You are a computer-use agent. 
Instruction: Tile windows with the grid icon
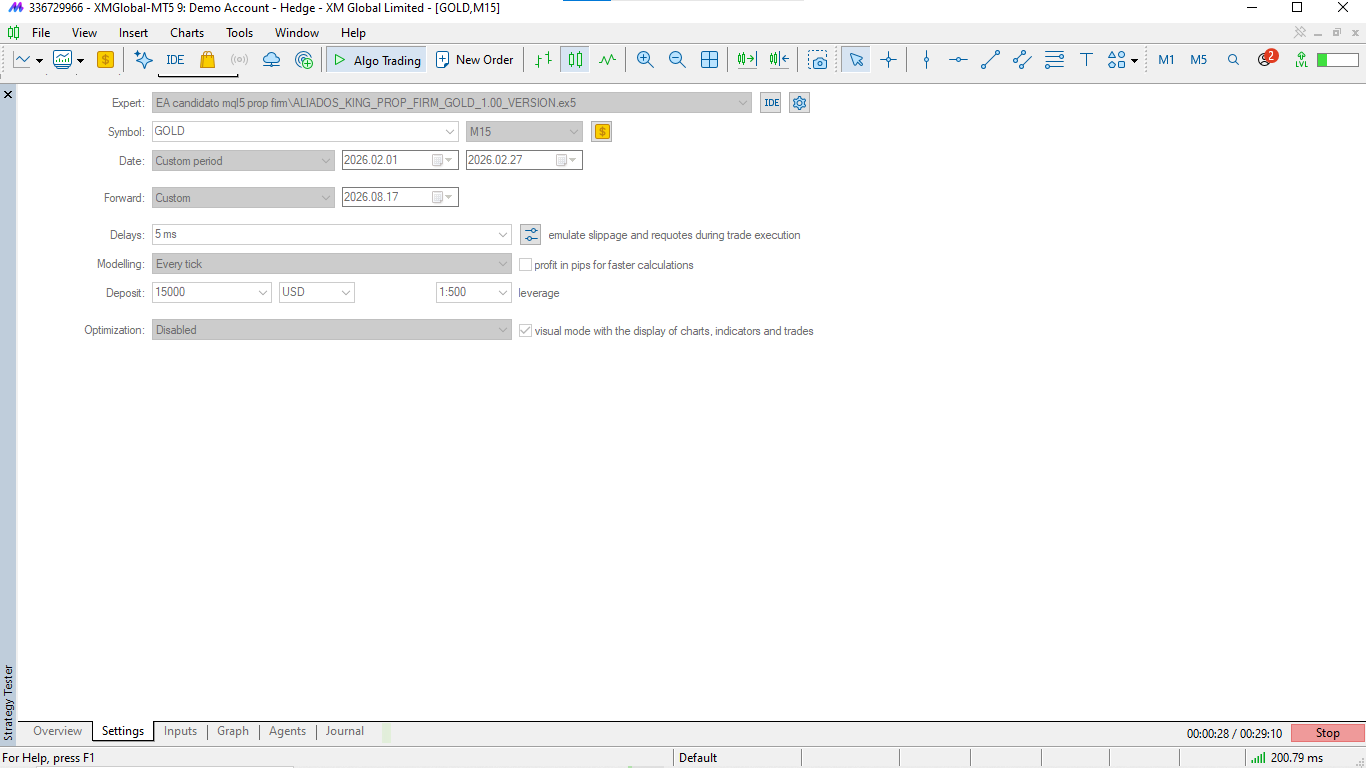(x=709, y=60)
